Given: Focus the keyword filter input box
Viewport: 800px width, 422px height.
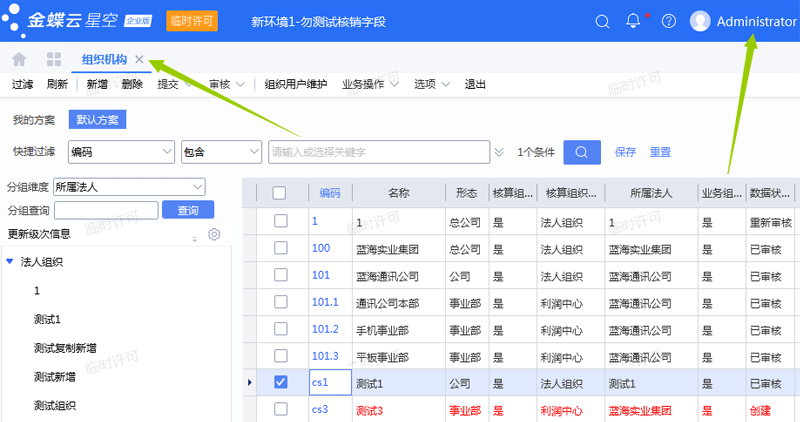Looking at the screenshot, I should click(379, 152).
